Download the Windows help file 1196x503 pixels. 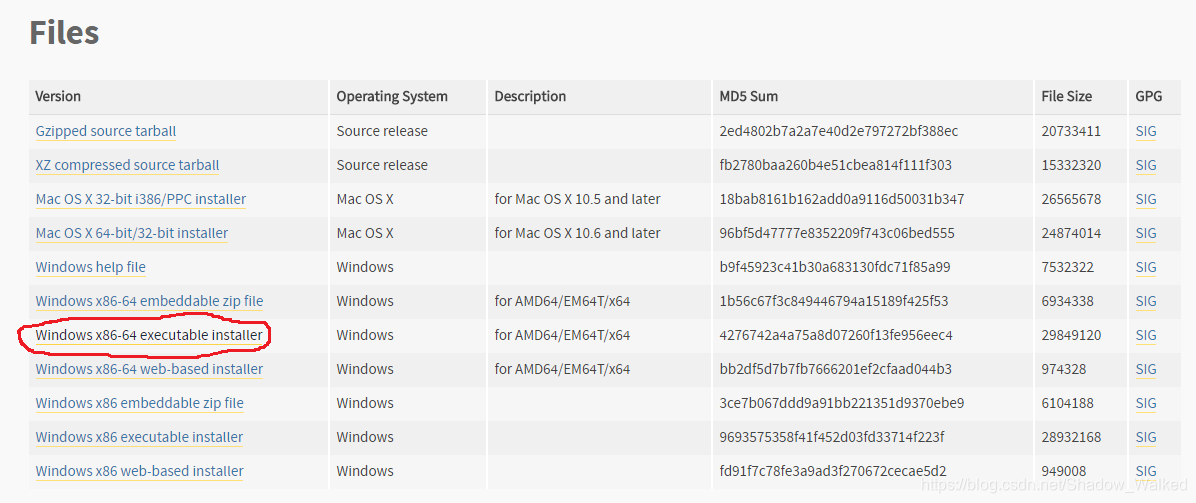(90, 267)
